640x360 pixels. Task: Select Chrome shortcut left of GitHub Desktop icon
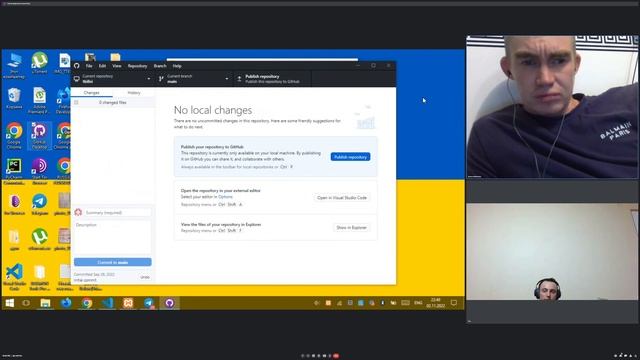(14, 136)
